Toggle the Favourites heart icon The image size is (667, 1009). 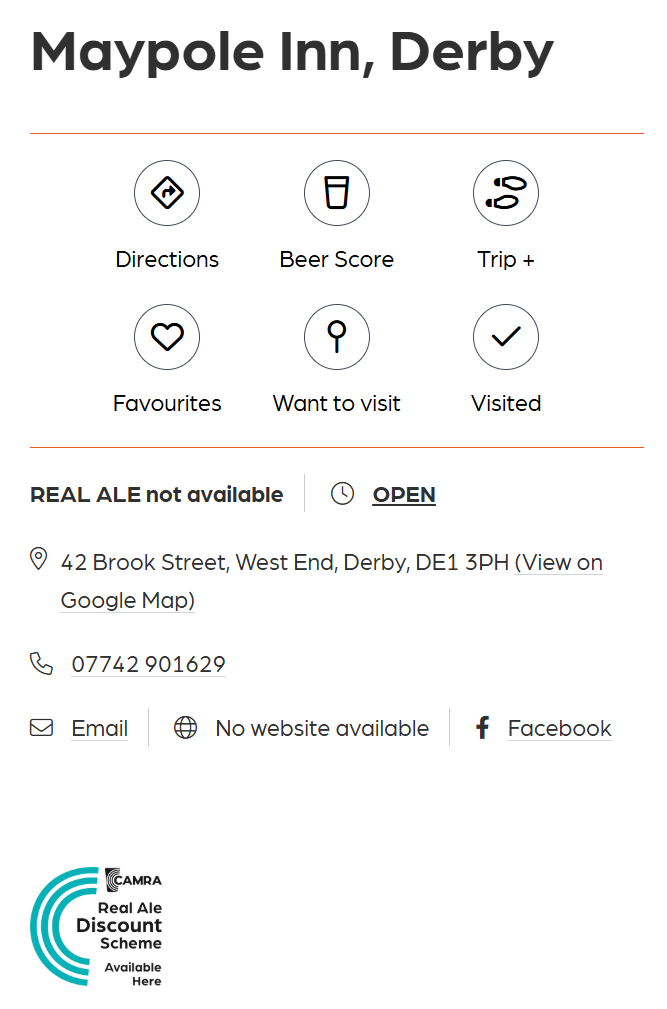tap(167, 337)
